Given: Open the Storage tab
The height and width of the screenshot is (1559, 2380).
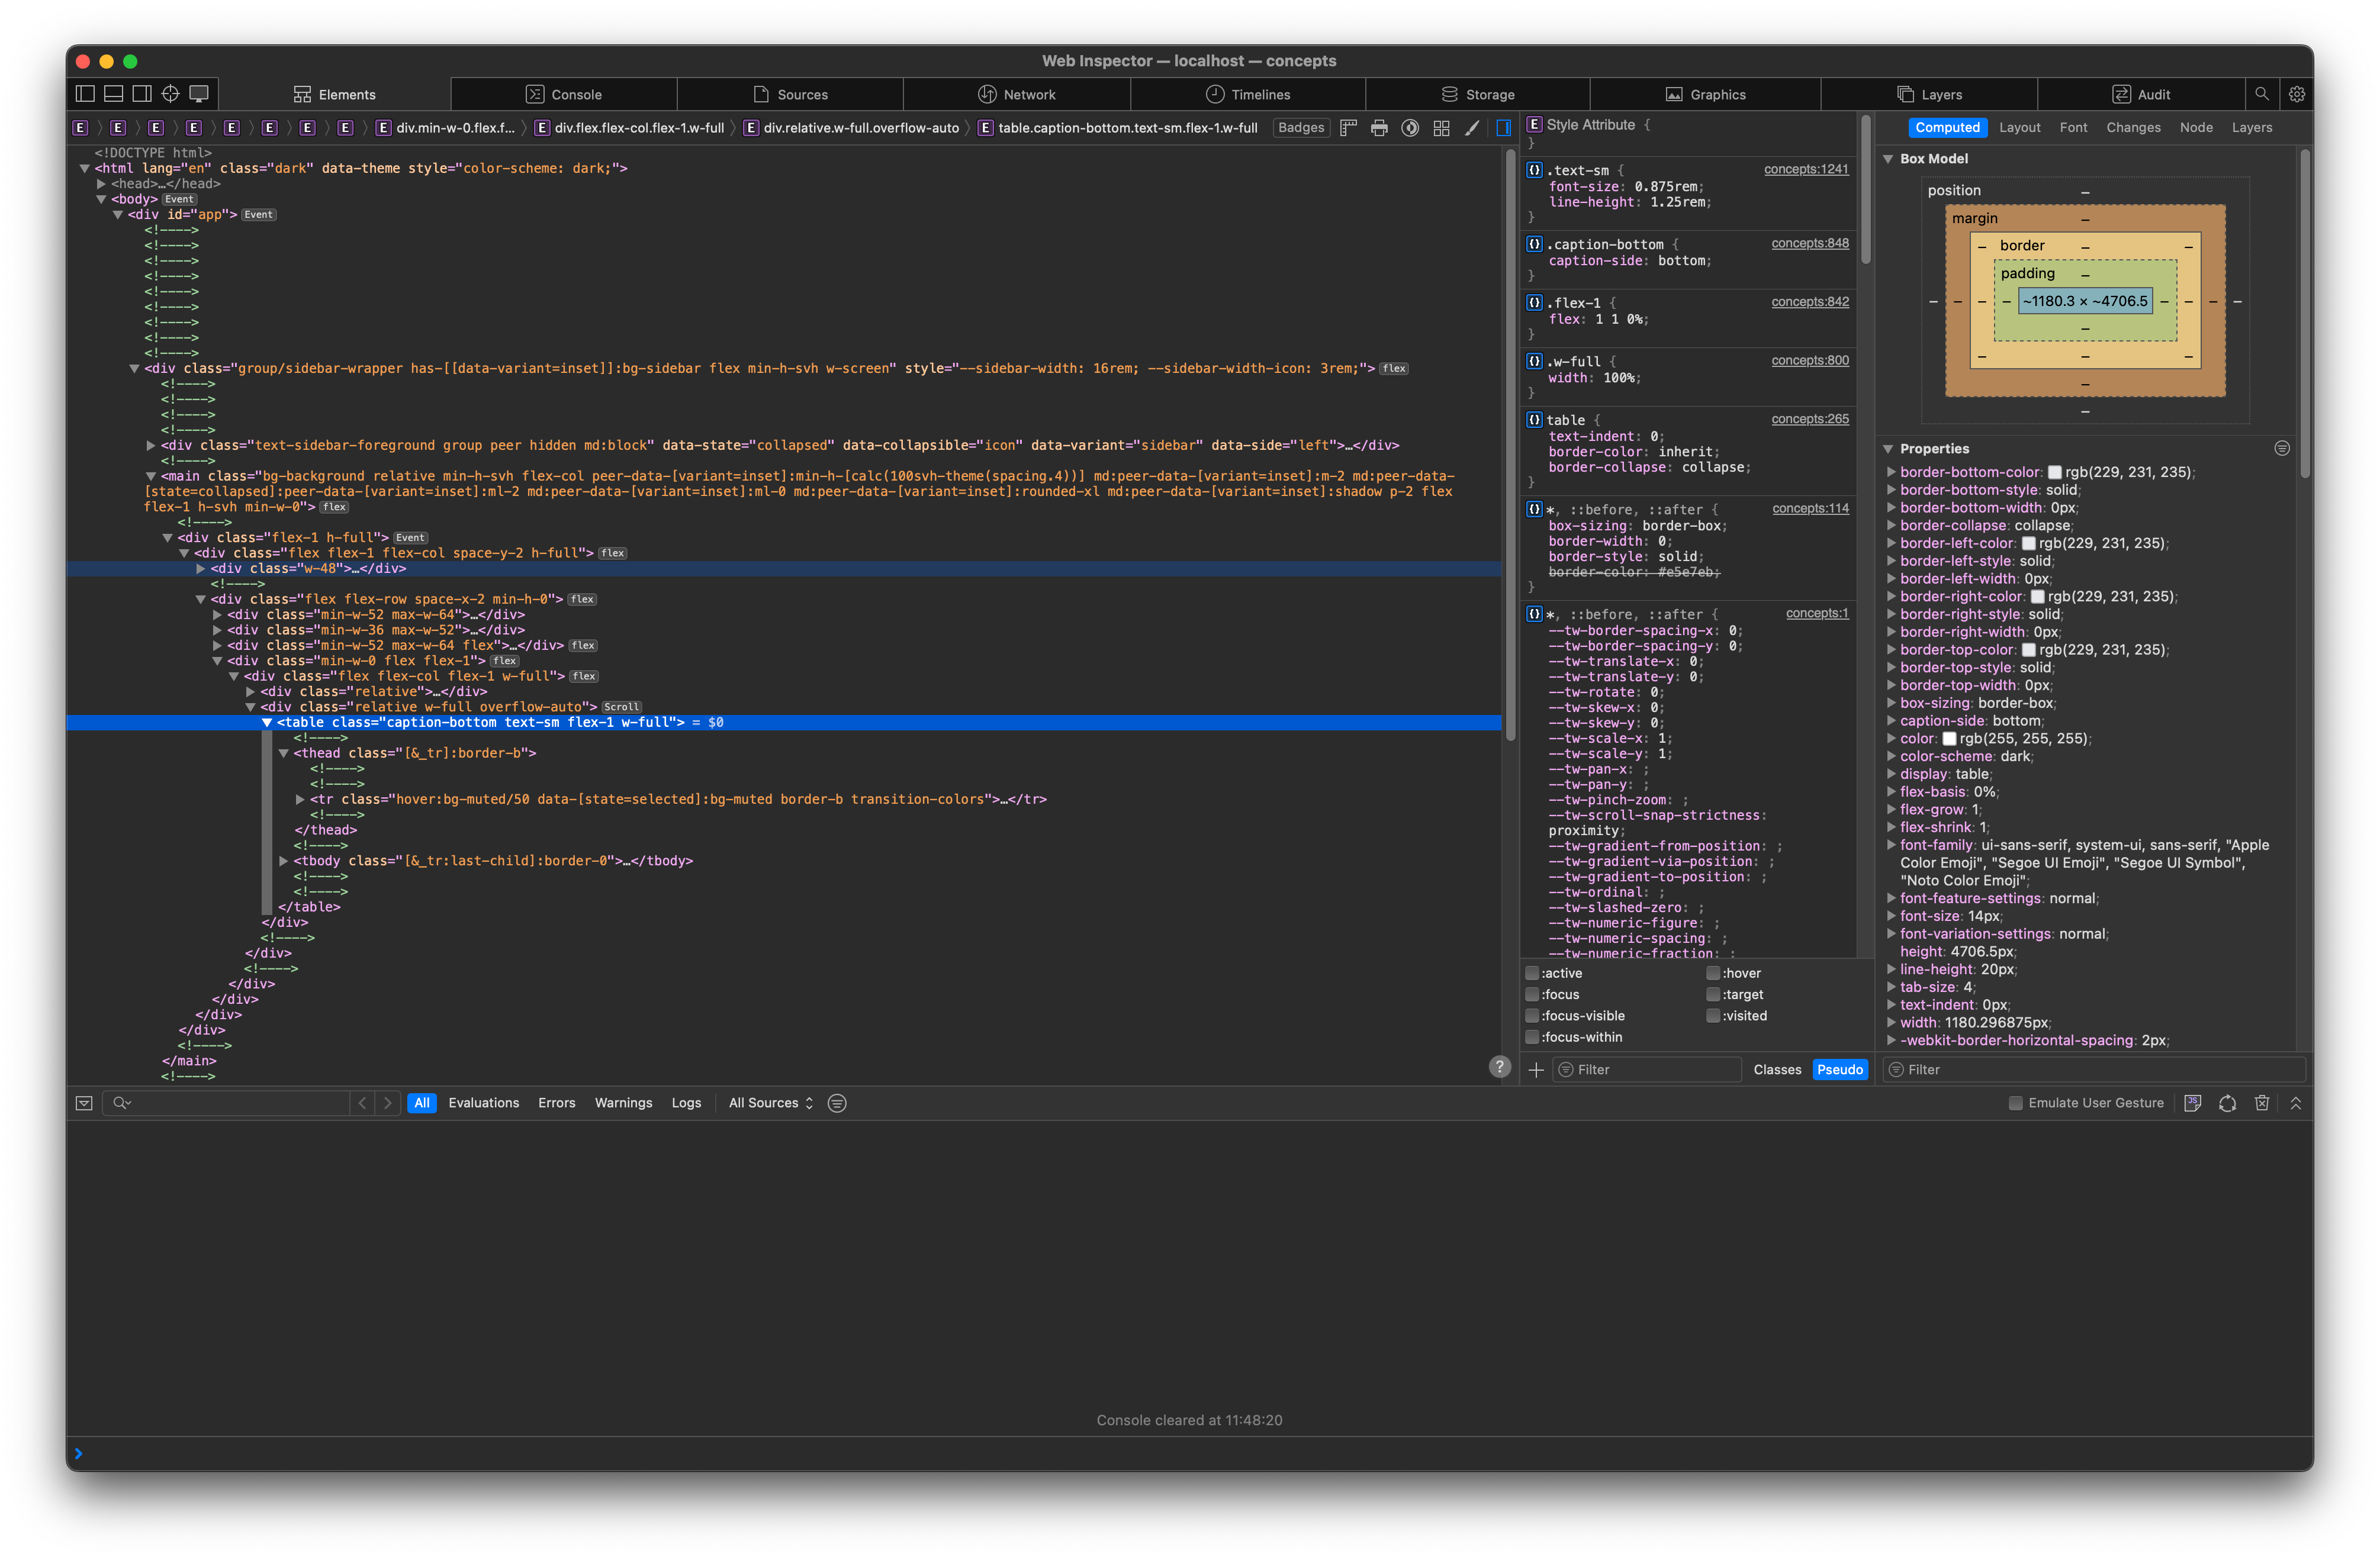Looking at the screenshot, I should click(x=1478, y=94).
